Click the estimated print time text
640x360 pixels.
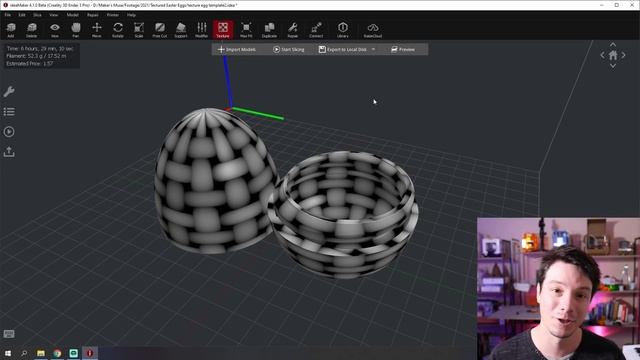coord(40,48)
